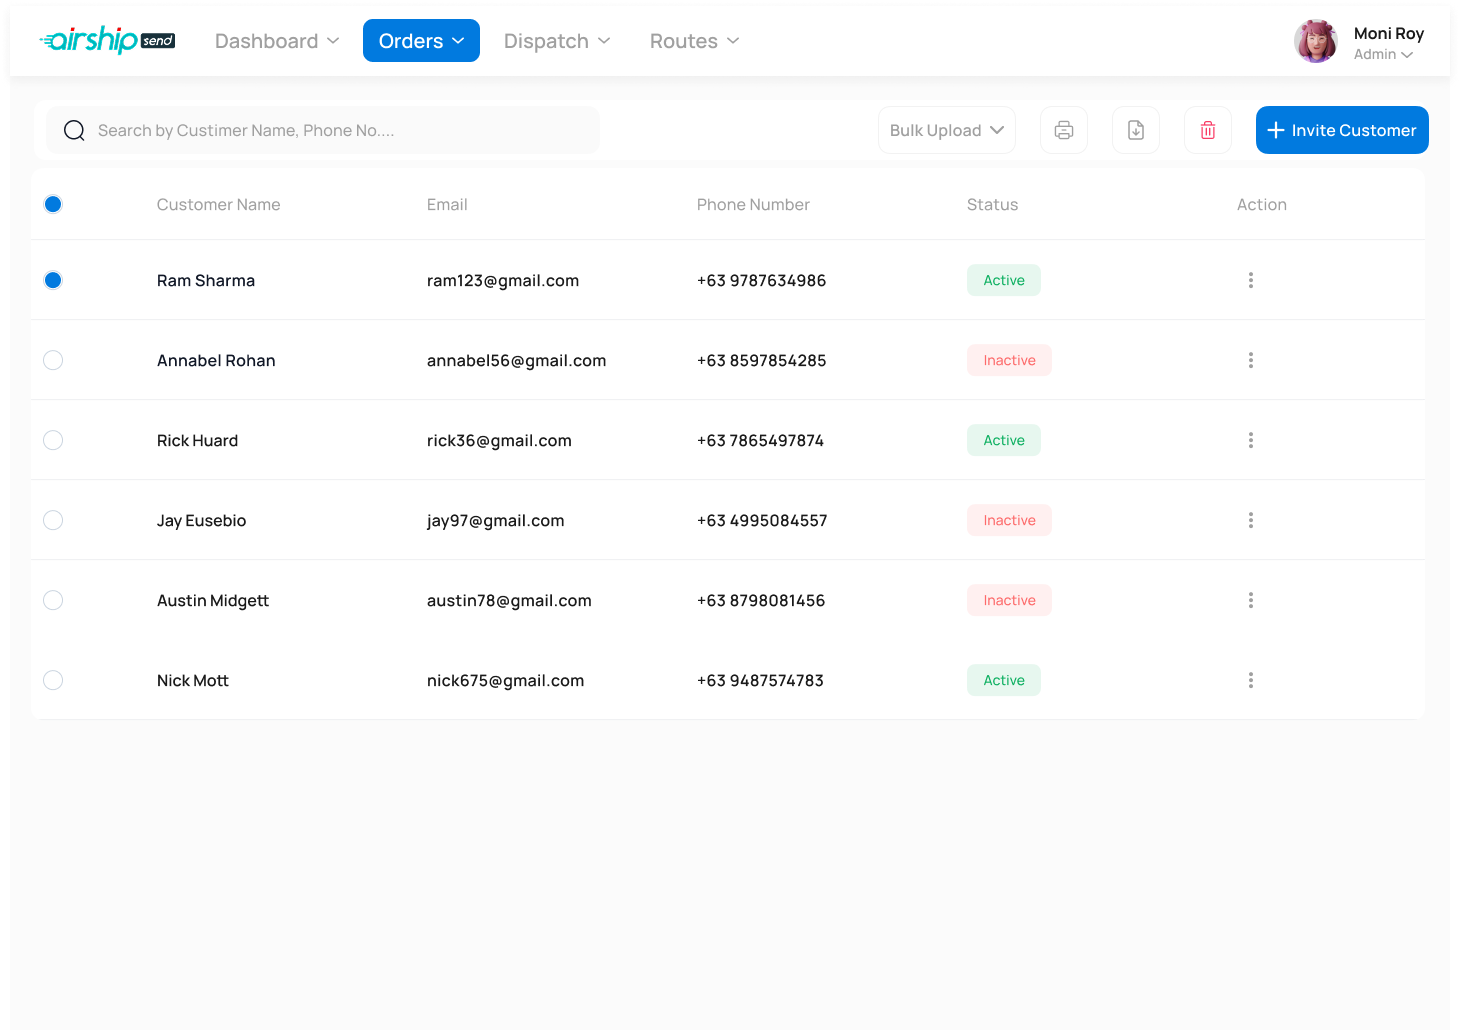Select Nick Mott row

tap(53, 680)
